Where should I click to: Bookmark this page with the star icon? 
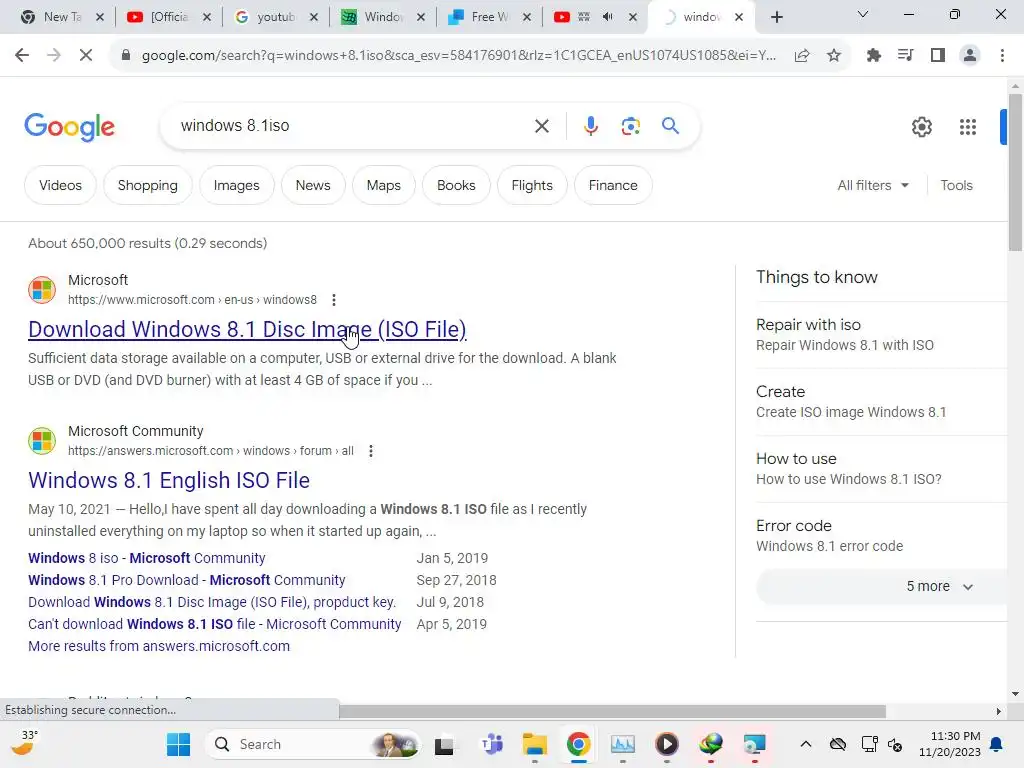pyautogui.click(x=834, y=56)
